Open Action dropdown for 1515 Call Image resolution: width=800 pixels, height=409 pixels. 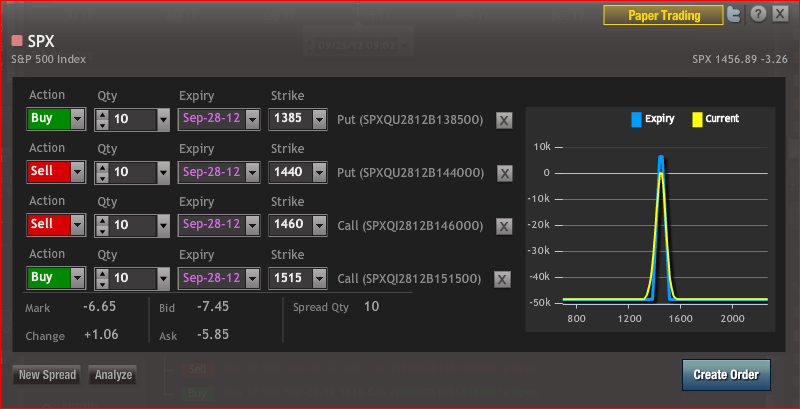pyautogui.click(x=77, y=278)
